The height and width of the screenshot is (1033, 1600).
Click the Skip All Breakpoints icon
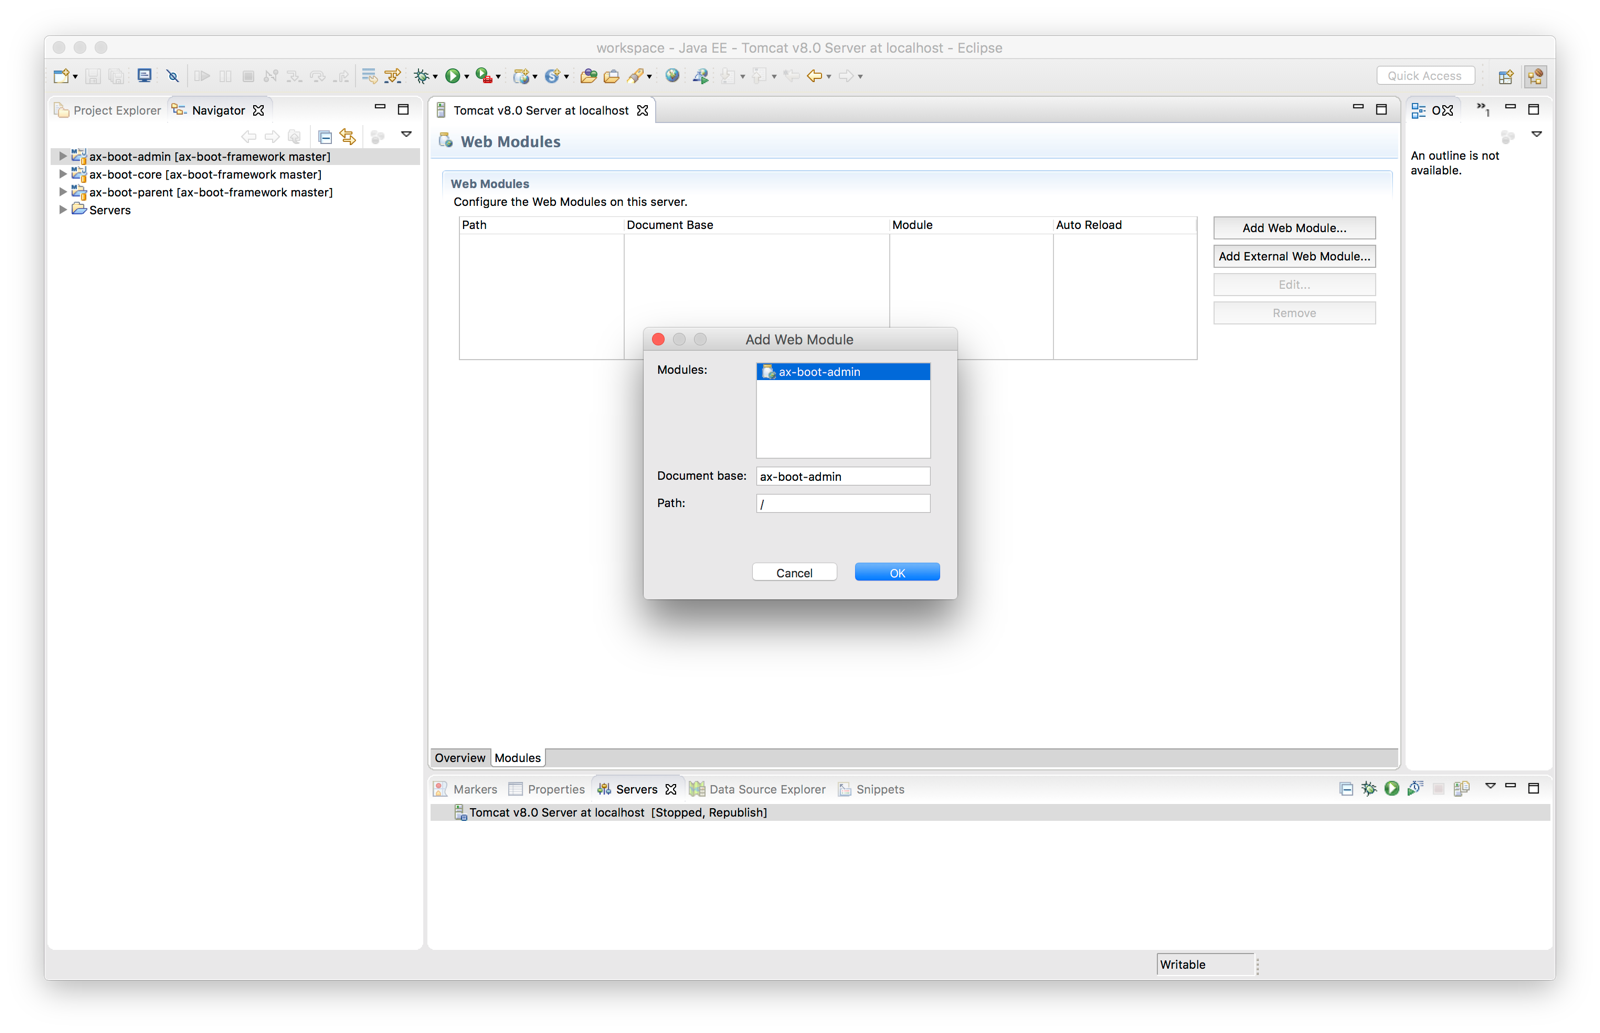pos(173,76)
